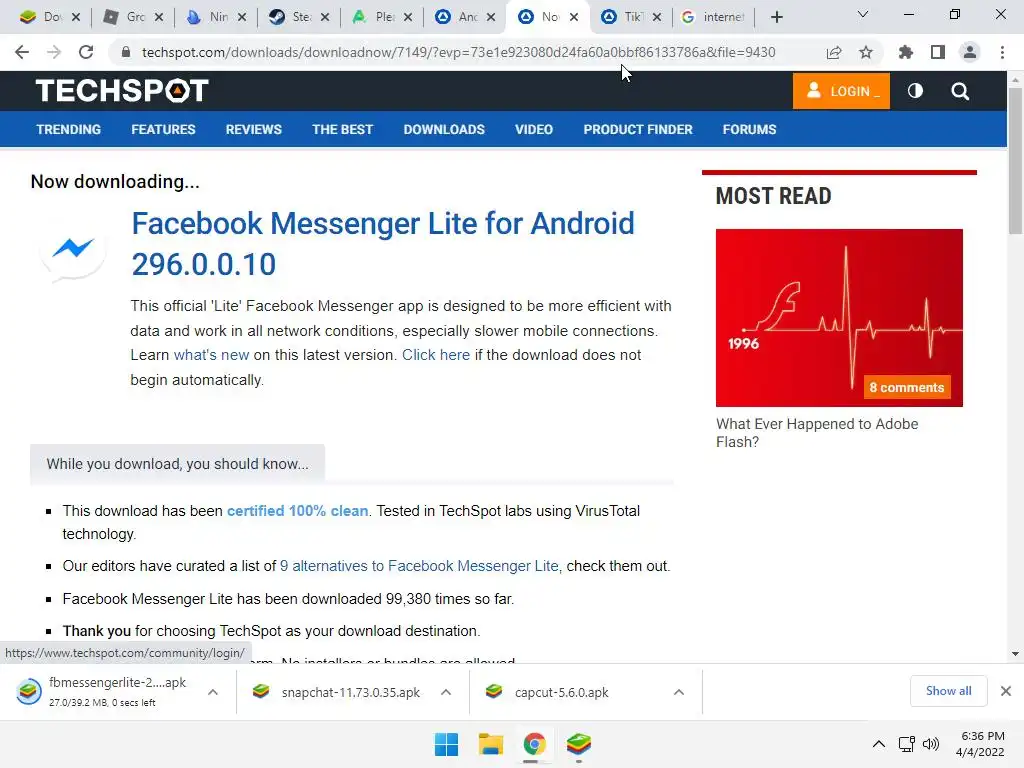1024x768 pixels.
Task: Click the "8 comments" badge
Action: 906,387
